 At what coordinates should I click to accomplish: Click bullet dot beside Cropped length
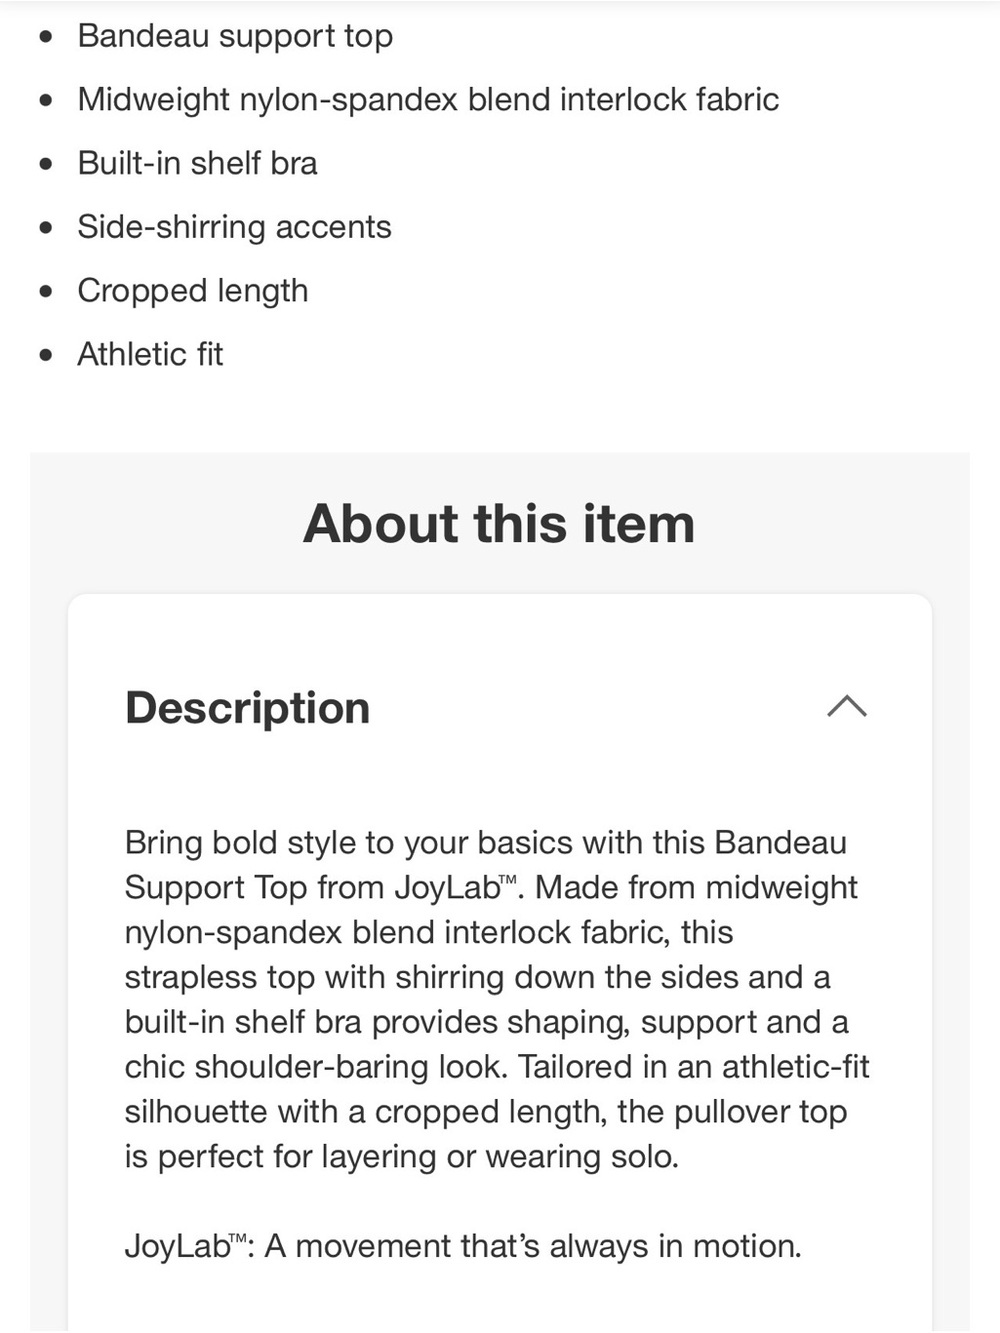[45, 292]
